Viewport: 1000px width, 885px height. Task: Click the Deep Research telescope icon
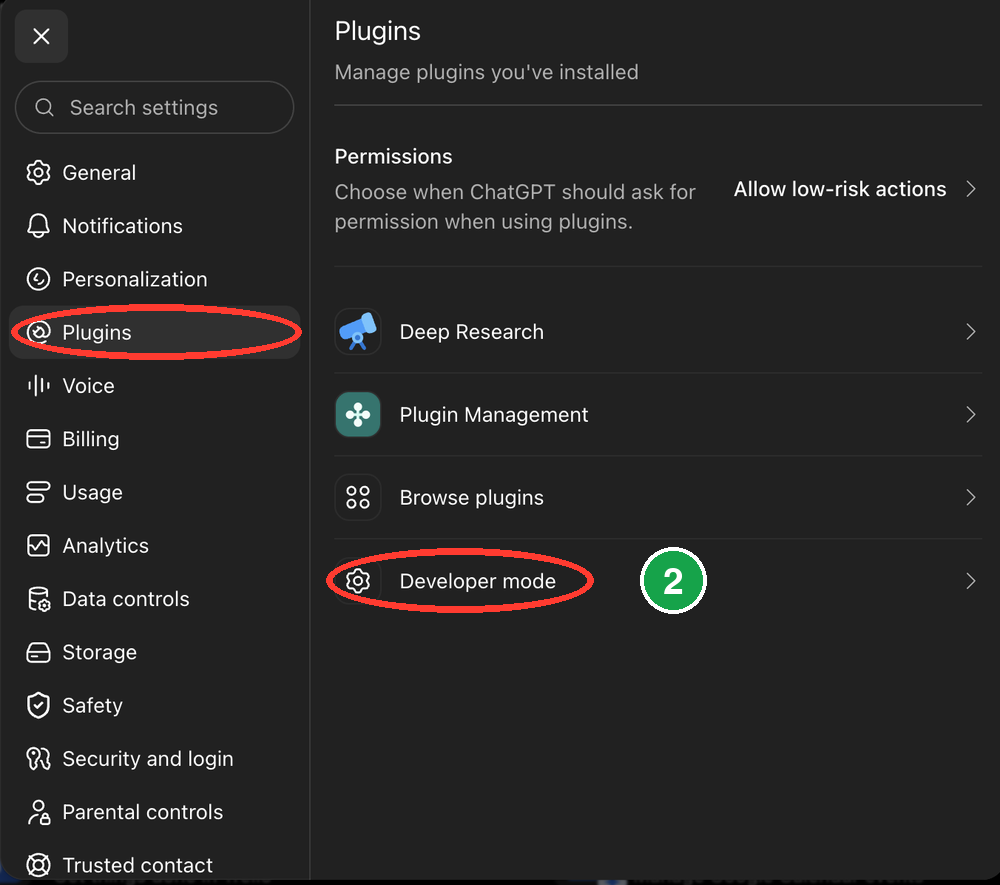tap(358, 332)
